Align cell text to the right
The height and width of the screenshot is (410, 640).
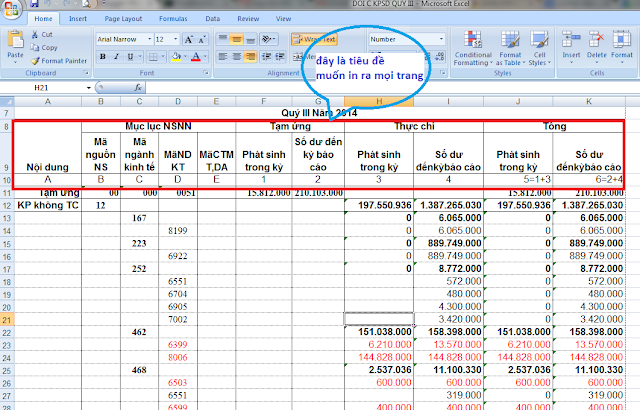click(251, 57)
